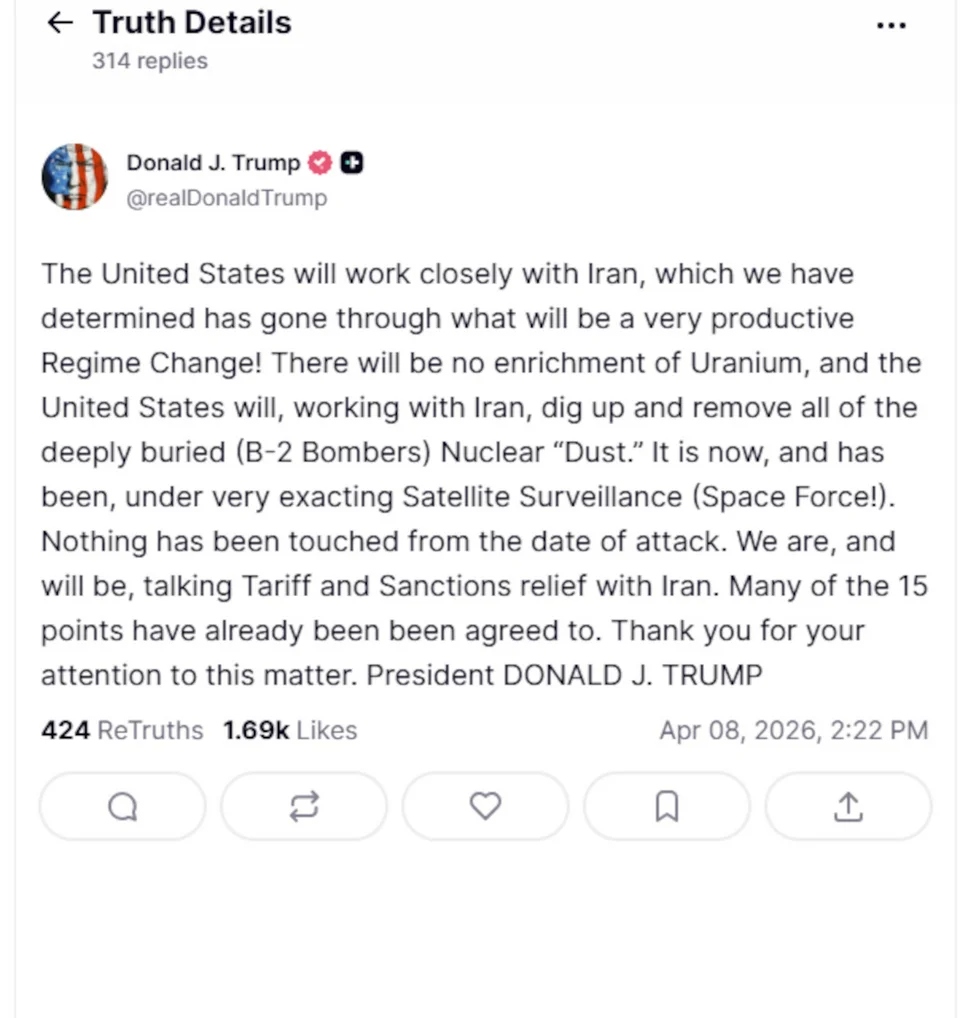
Task: Open Donald J. Trump profile name
Action: [213, 162]
